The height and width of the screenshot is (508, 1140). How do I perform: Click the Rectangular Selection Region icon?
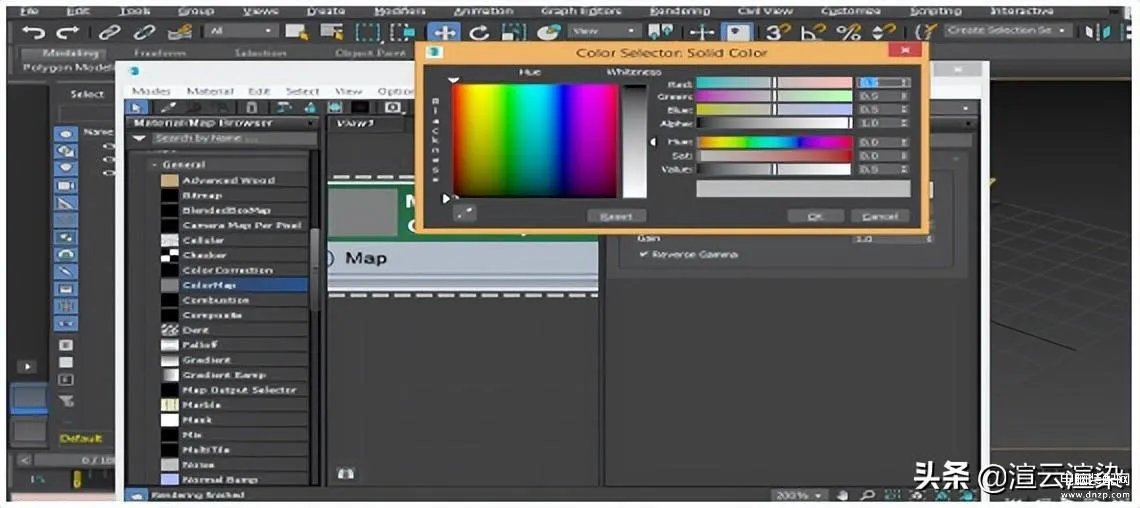tap(367, 33)
